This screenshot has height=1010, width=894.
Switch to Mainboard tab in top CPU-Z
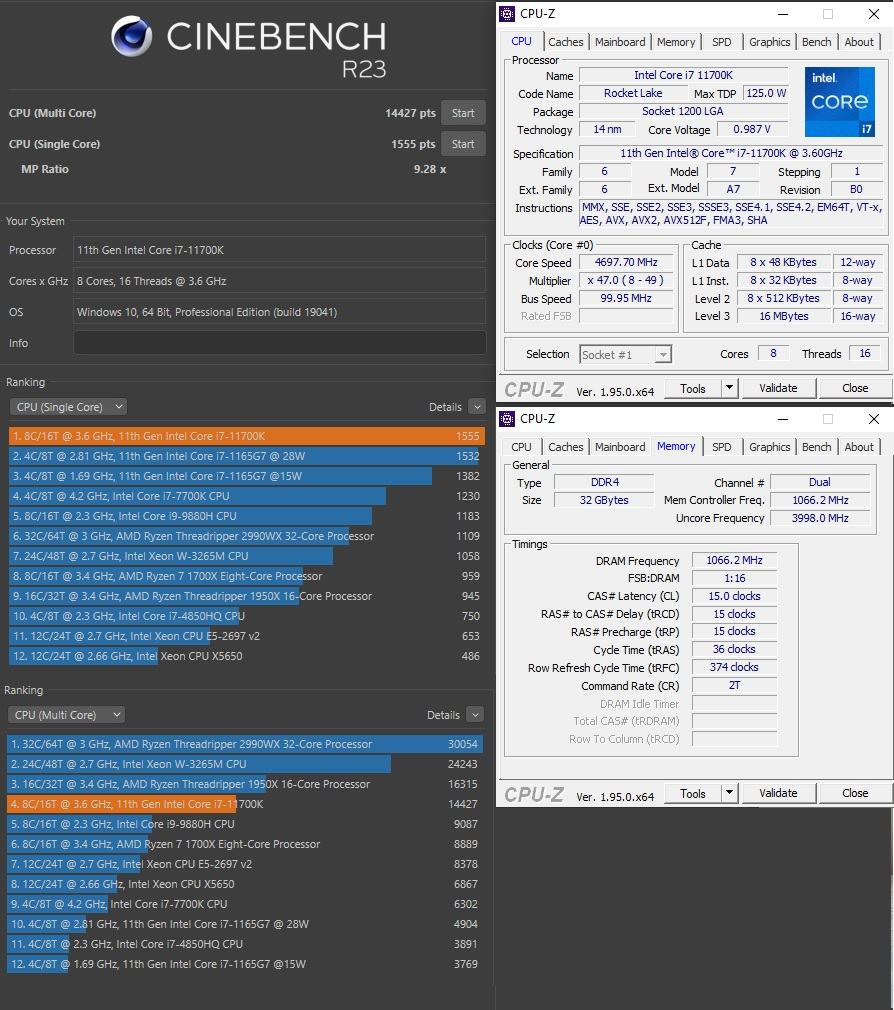[620, 42]
